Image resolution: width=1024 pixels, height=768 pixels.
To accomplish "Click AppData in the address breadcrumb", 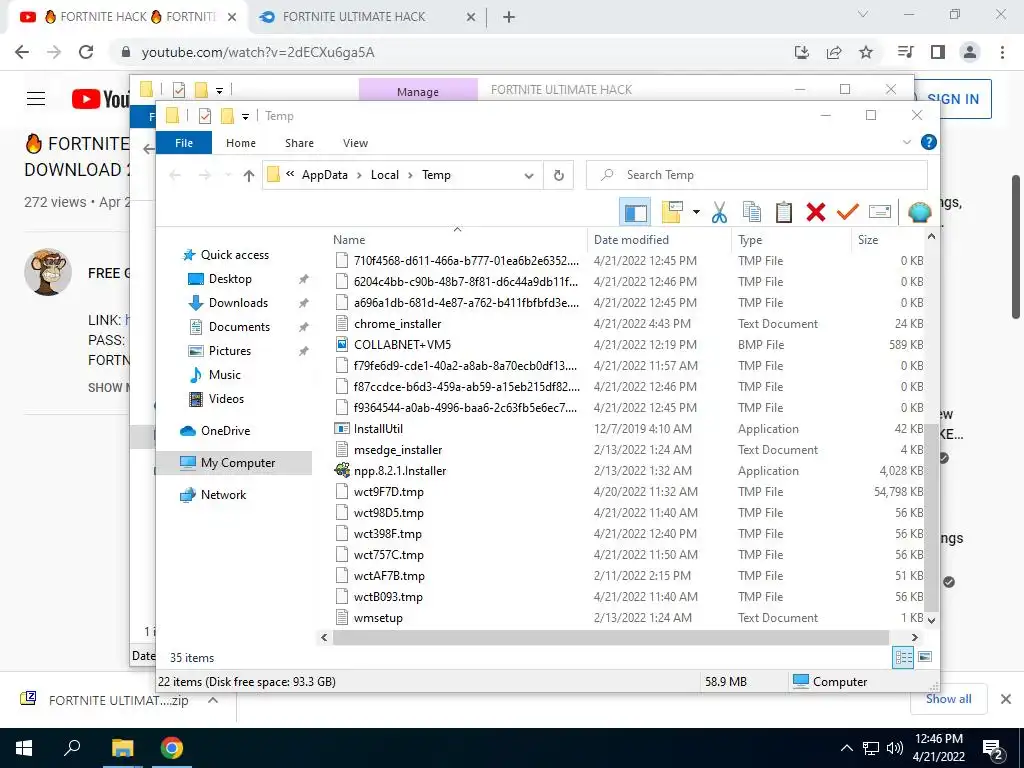I will point(325,175).
